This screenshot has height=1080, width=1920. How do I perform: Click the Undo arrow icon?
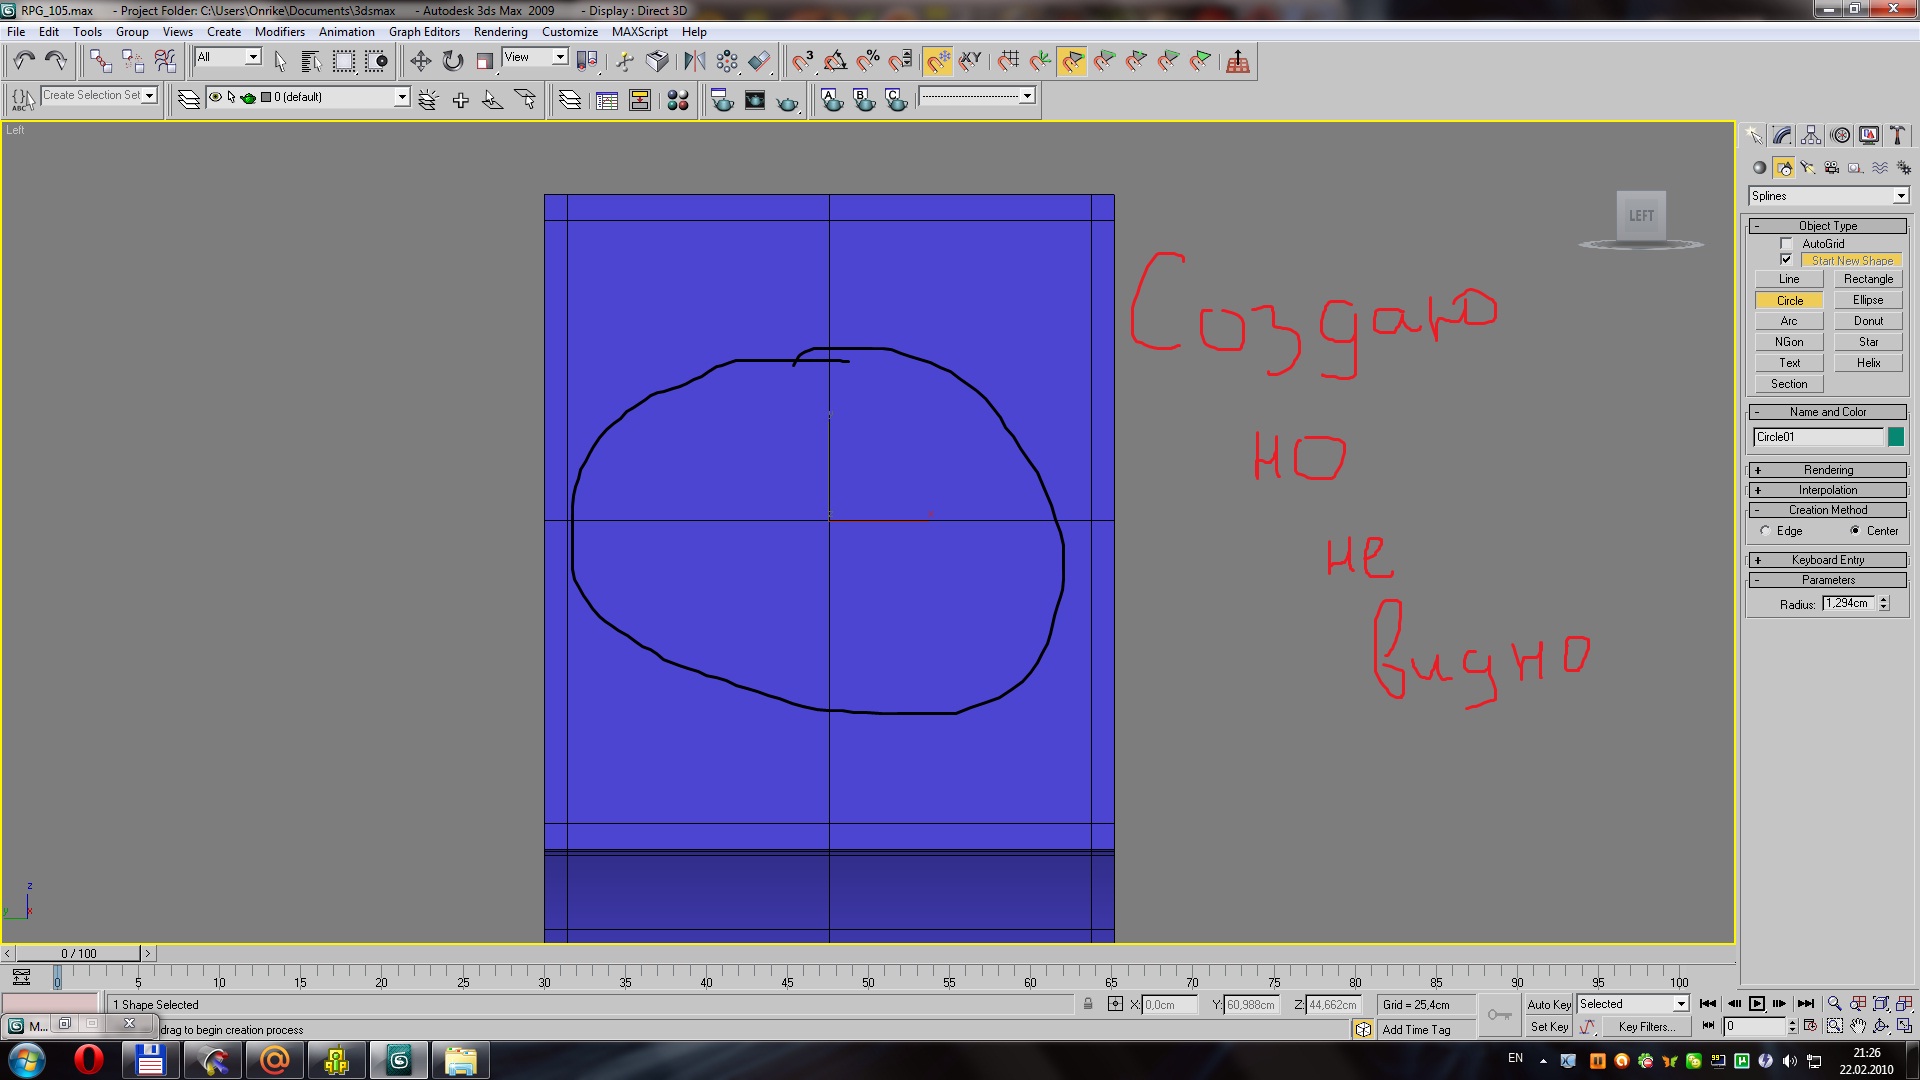pyautogui.click(x=24, y=61)
